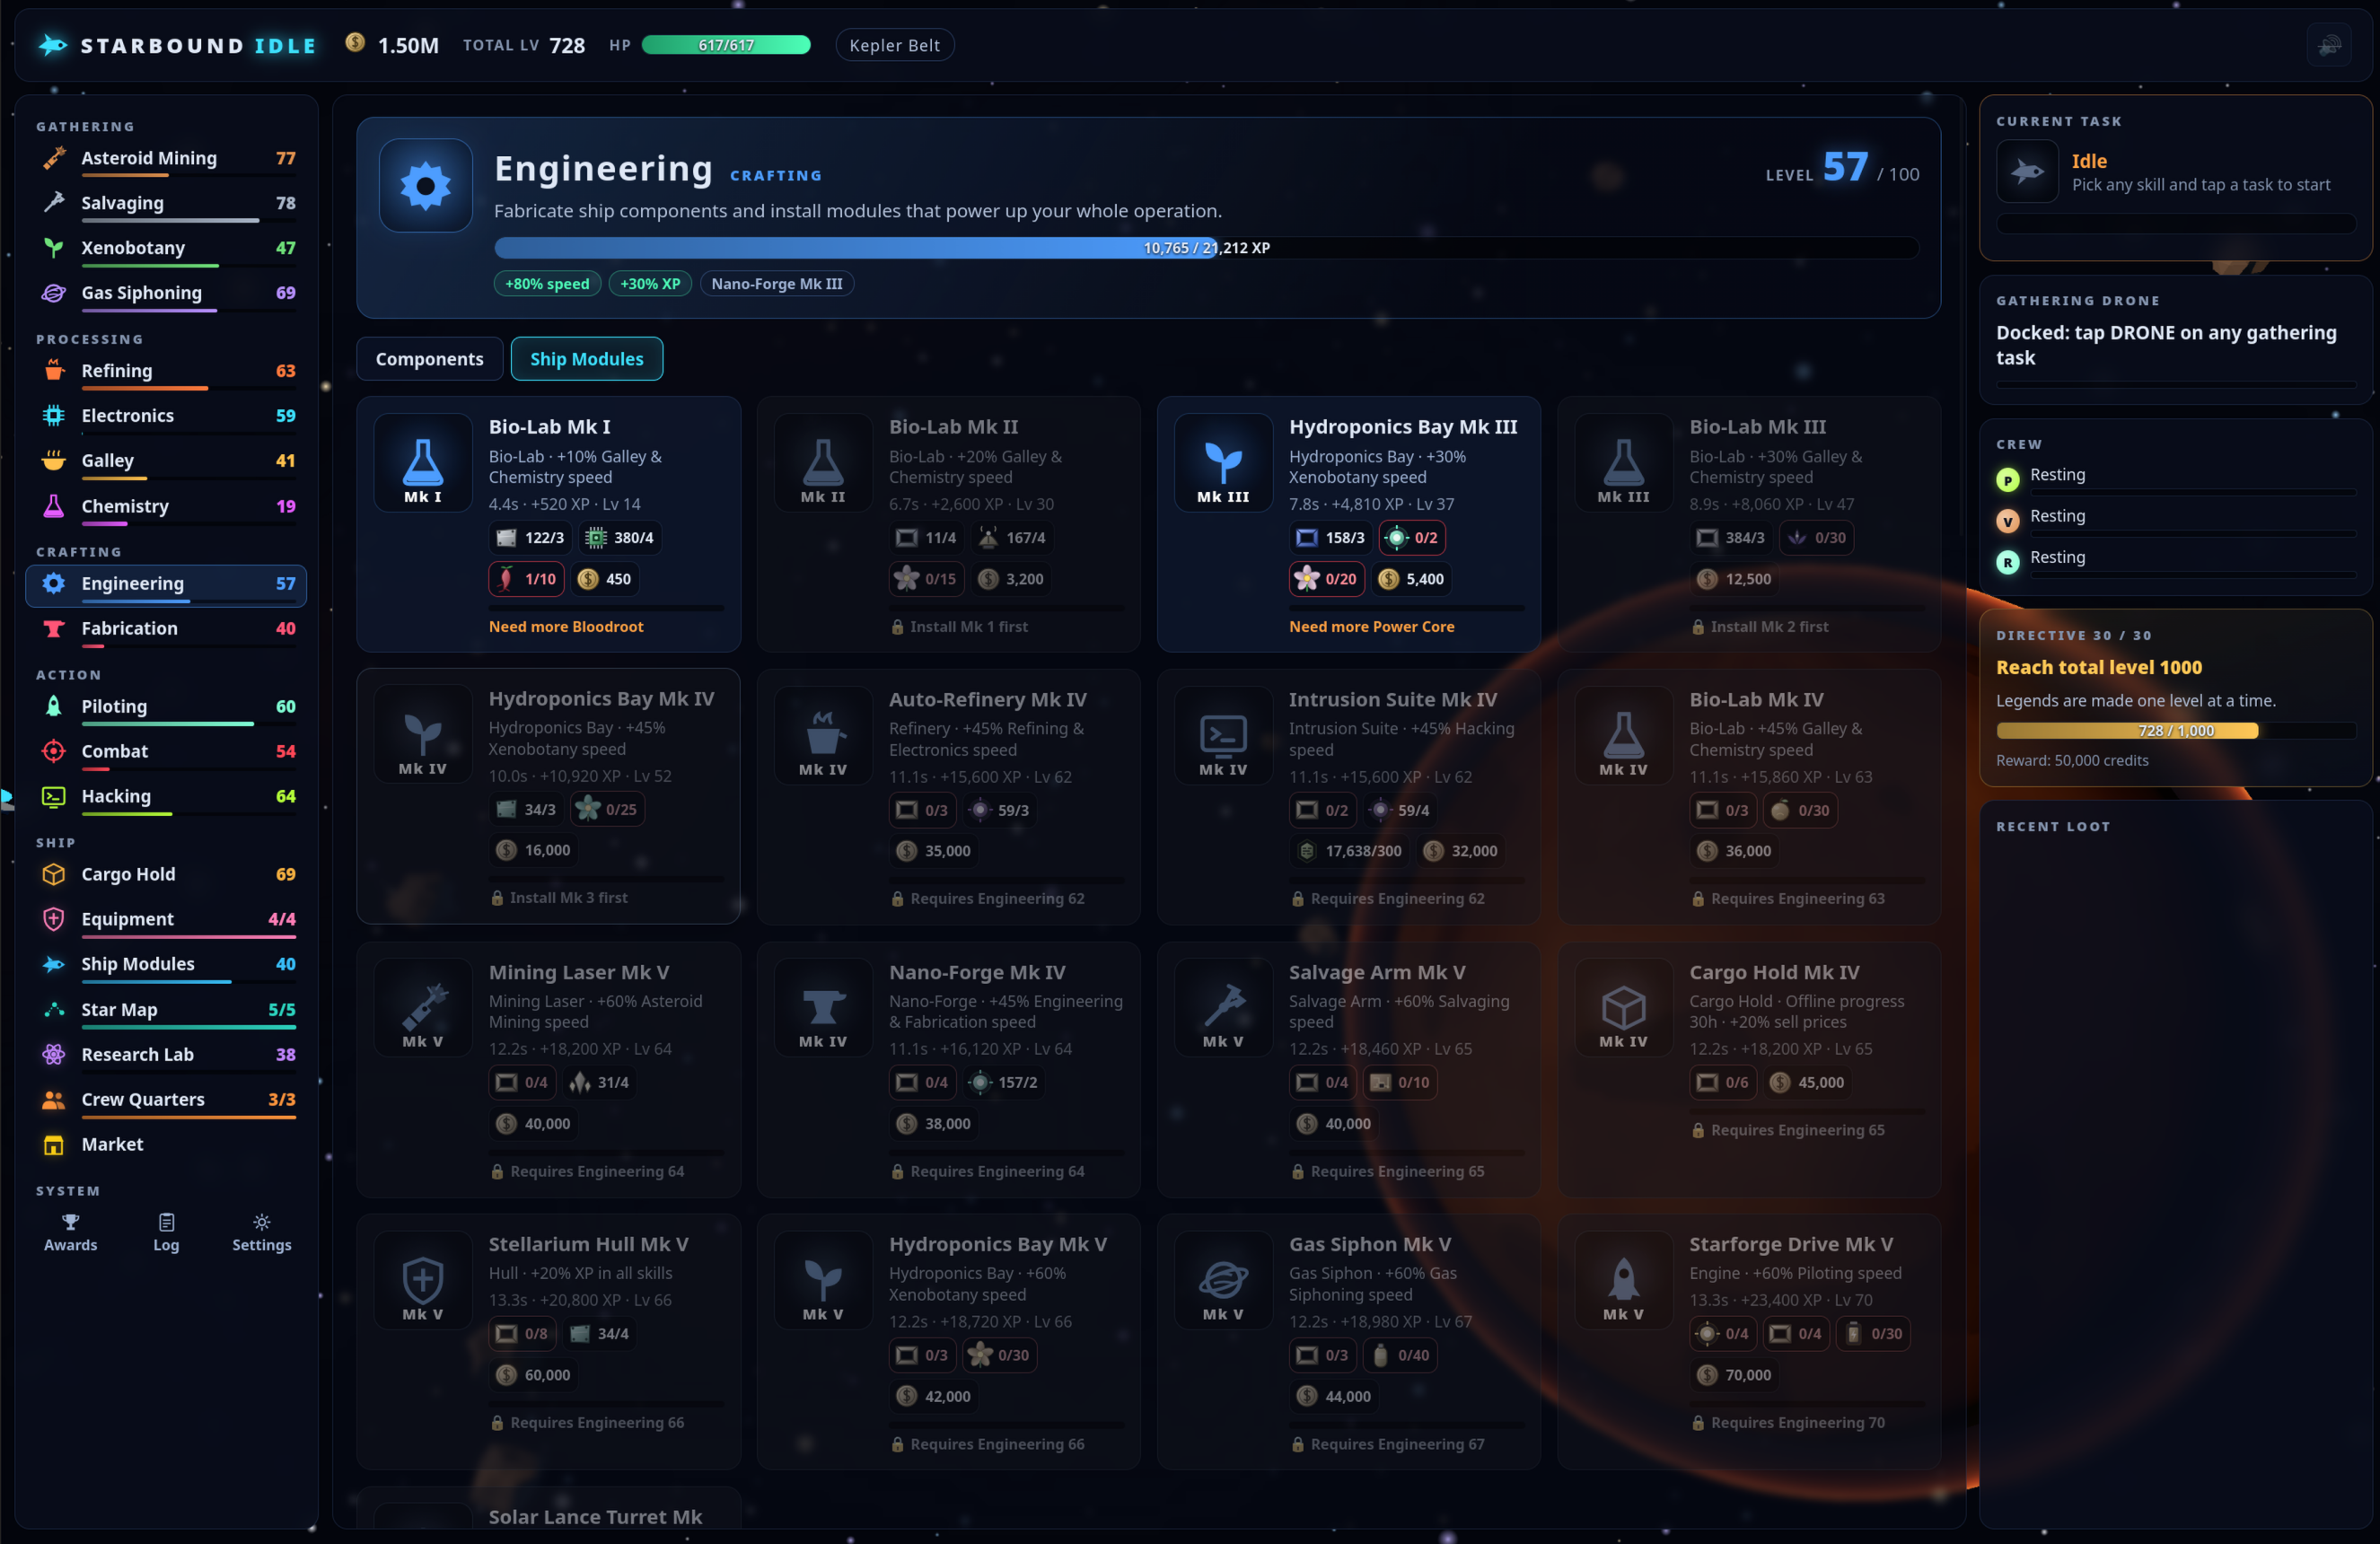The width and height of the screenshot is (2380, 1544).
Task: Click crew member V avatar
Action: point(2008,521)
